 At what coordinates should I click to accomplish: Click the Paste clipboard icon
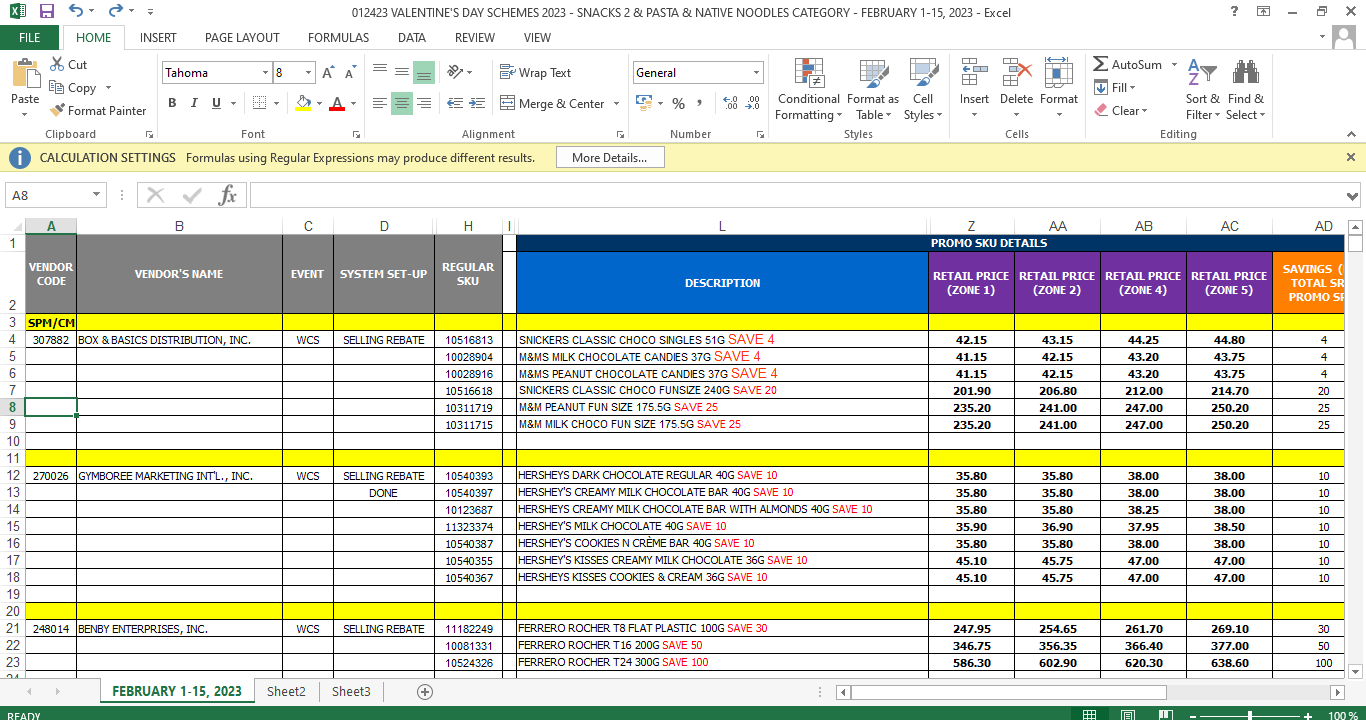tap(25, 75)
